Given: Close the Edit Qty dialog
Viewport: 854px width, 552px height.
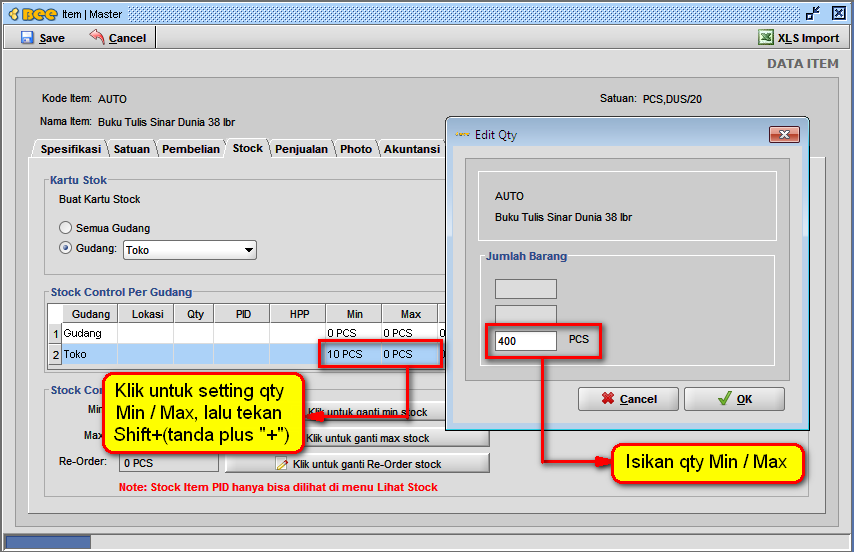Looking at the screenshot, I should pyautogui.click(x=782, y=134).
